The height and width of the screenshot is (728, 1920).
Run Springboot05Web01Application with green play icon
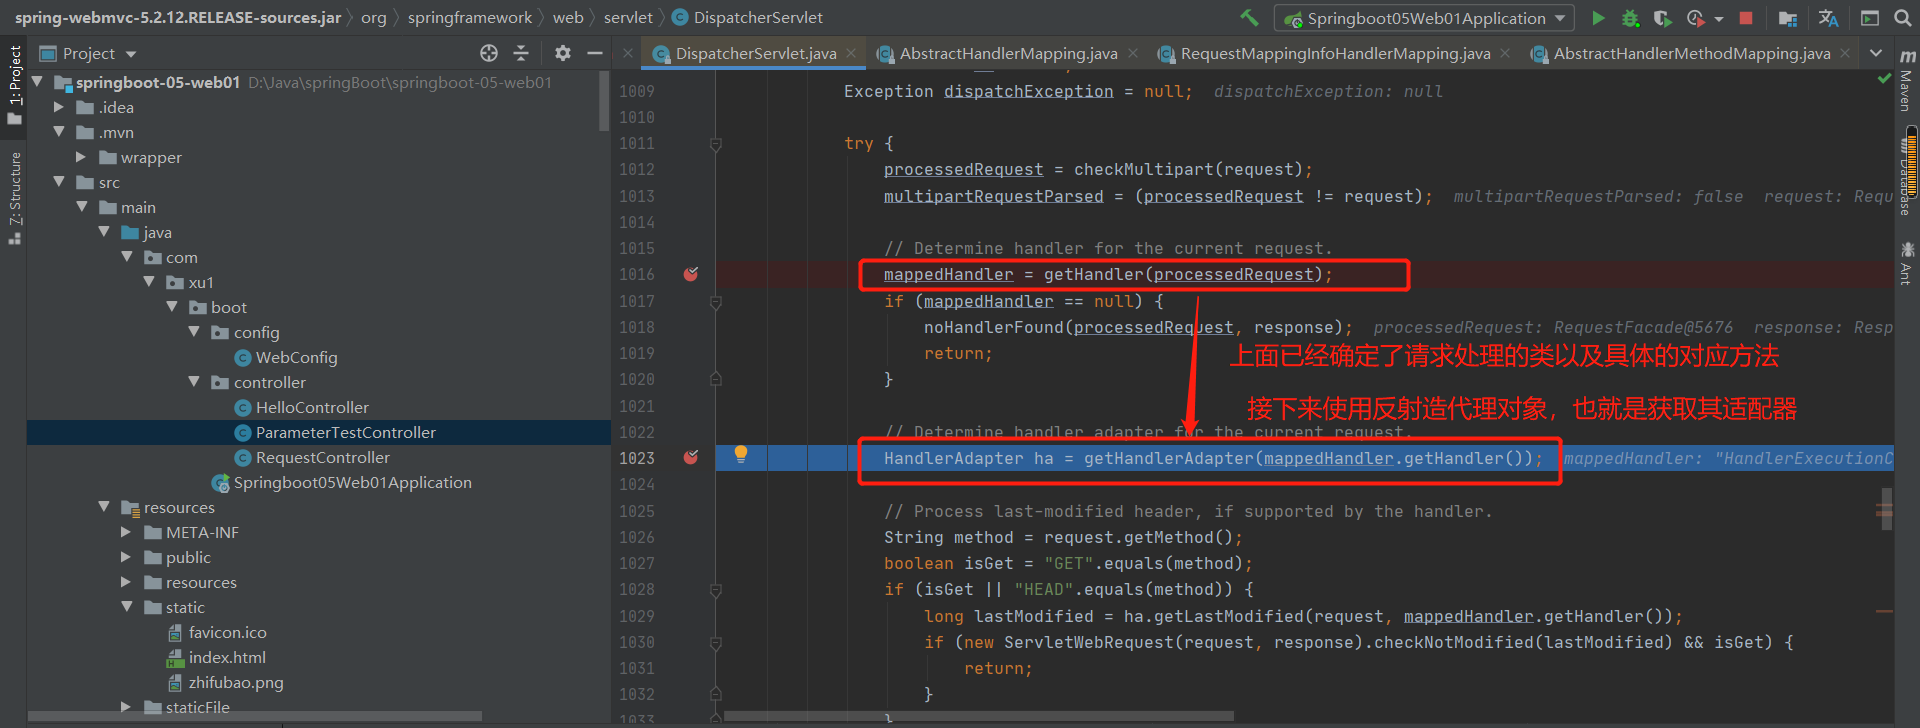click(x=1598, y=18)
